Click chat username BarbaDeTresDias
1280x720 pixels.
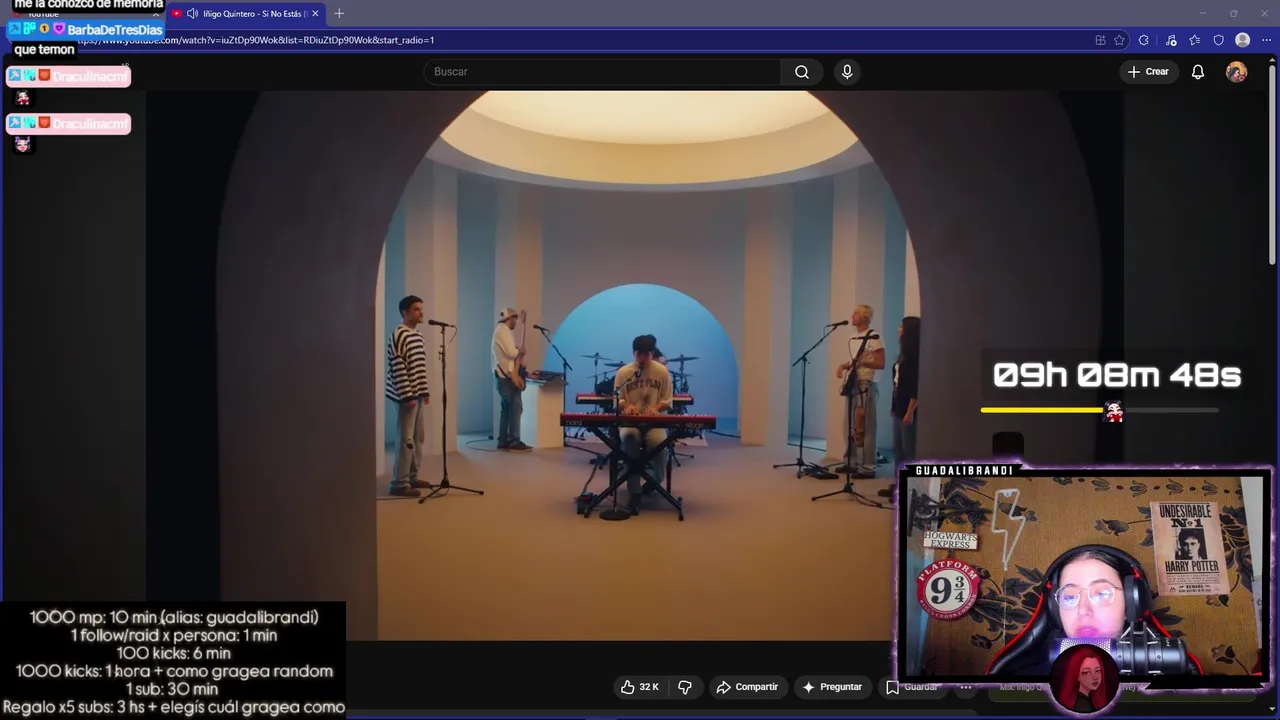coord(114,30)
